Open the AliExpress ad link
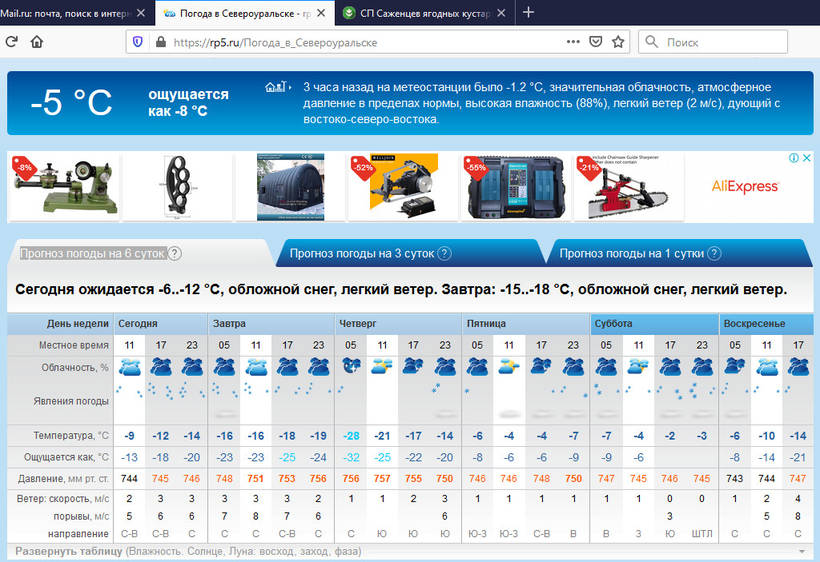Screen dimensions: 820x562 (x=745, y=186)
